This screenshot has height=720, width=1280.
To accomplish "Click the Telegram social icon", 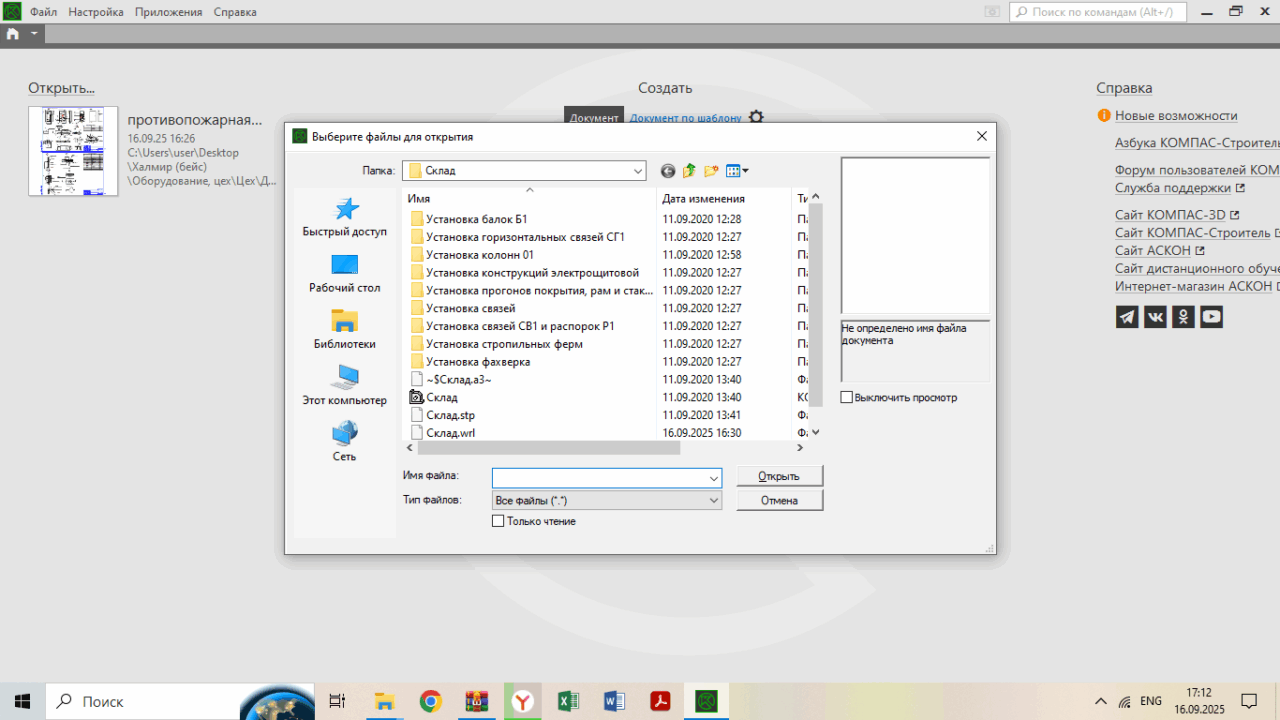I will 1127,317.
